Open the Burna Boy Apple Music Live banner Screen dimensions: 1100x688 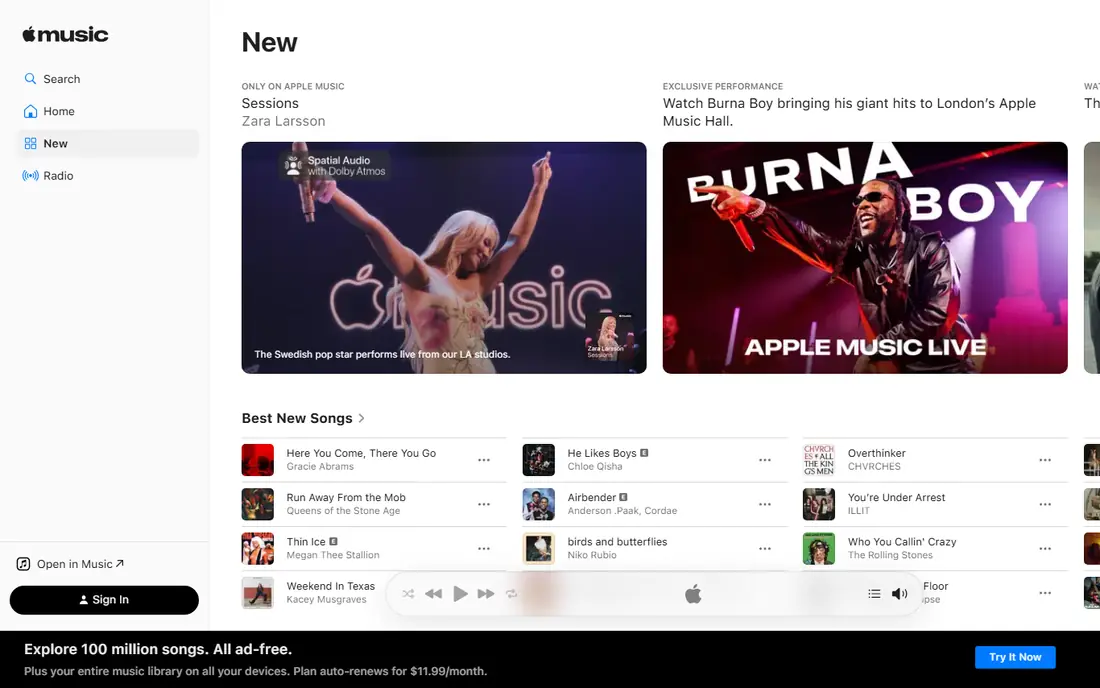pyautogui.click(x=865, y=257)
